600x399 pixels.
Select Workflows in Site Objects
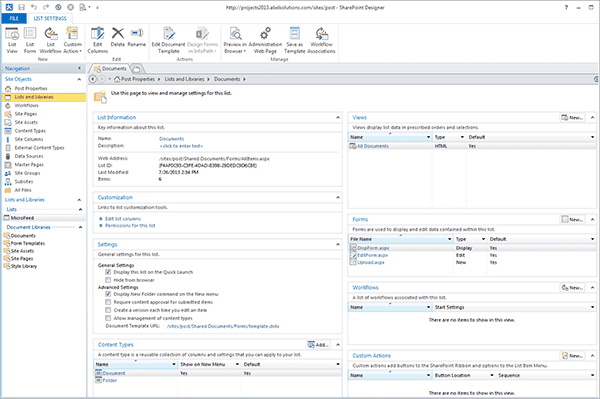[26, 105]
